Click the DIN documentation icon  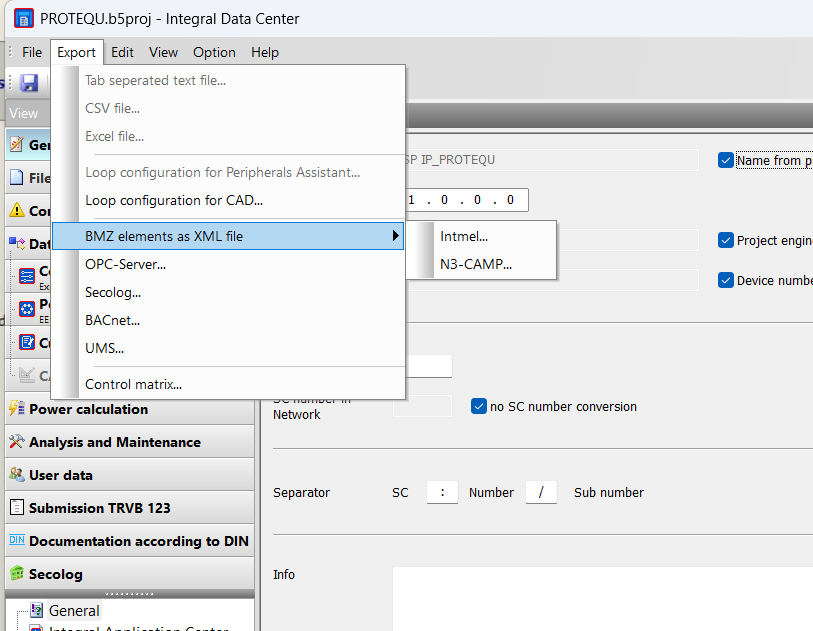[17, 540]
